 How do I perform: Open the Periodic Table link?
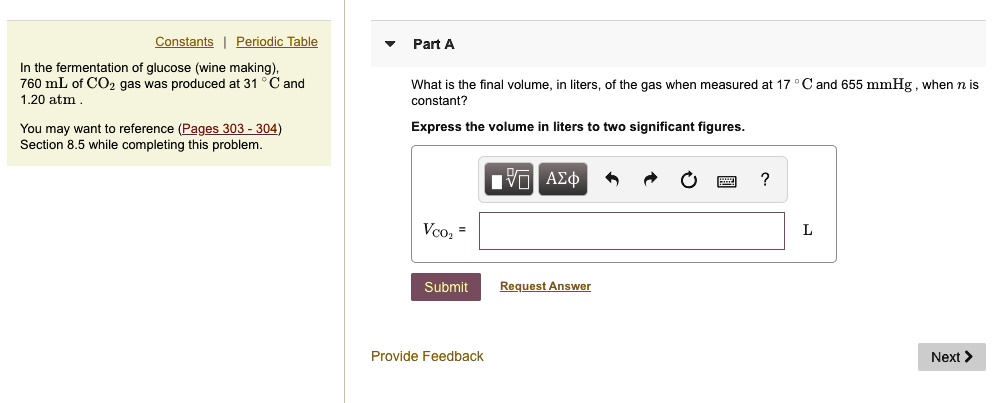pyautogui.click(x=277, y=42)
